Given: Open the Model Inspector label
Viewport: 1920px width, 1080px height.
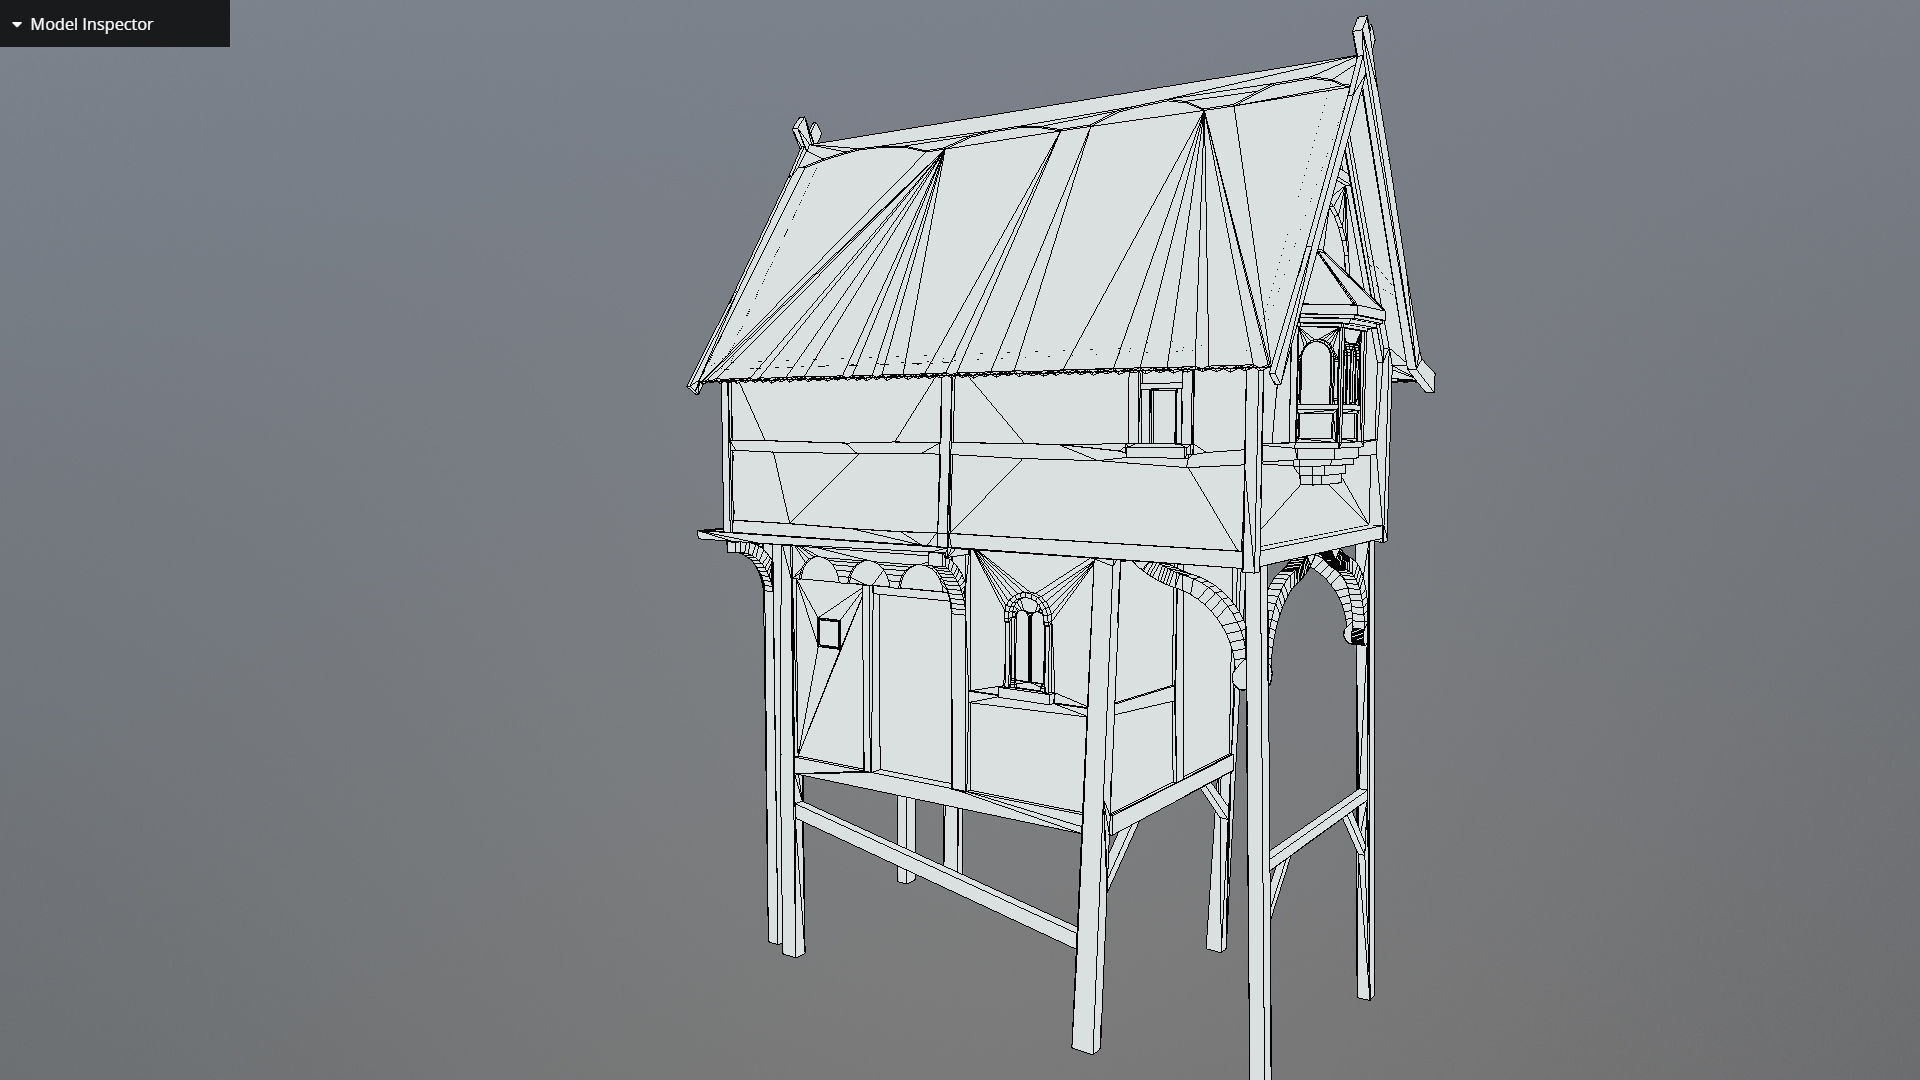Looking at the screenshot, I should tap(92, 24).
